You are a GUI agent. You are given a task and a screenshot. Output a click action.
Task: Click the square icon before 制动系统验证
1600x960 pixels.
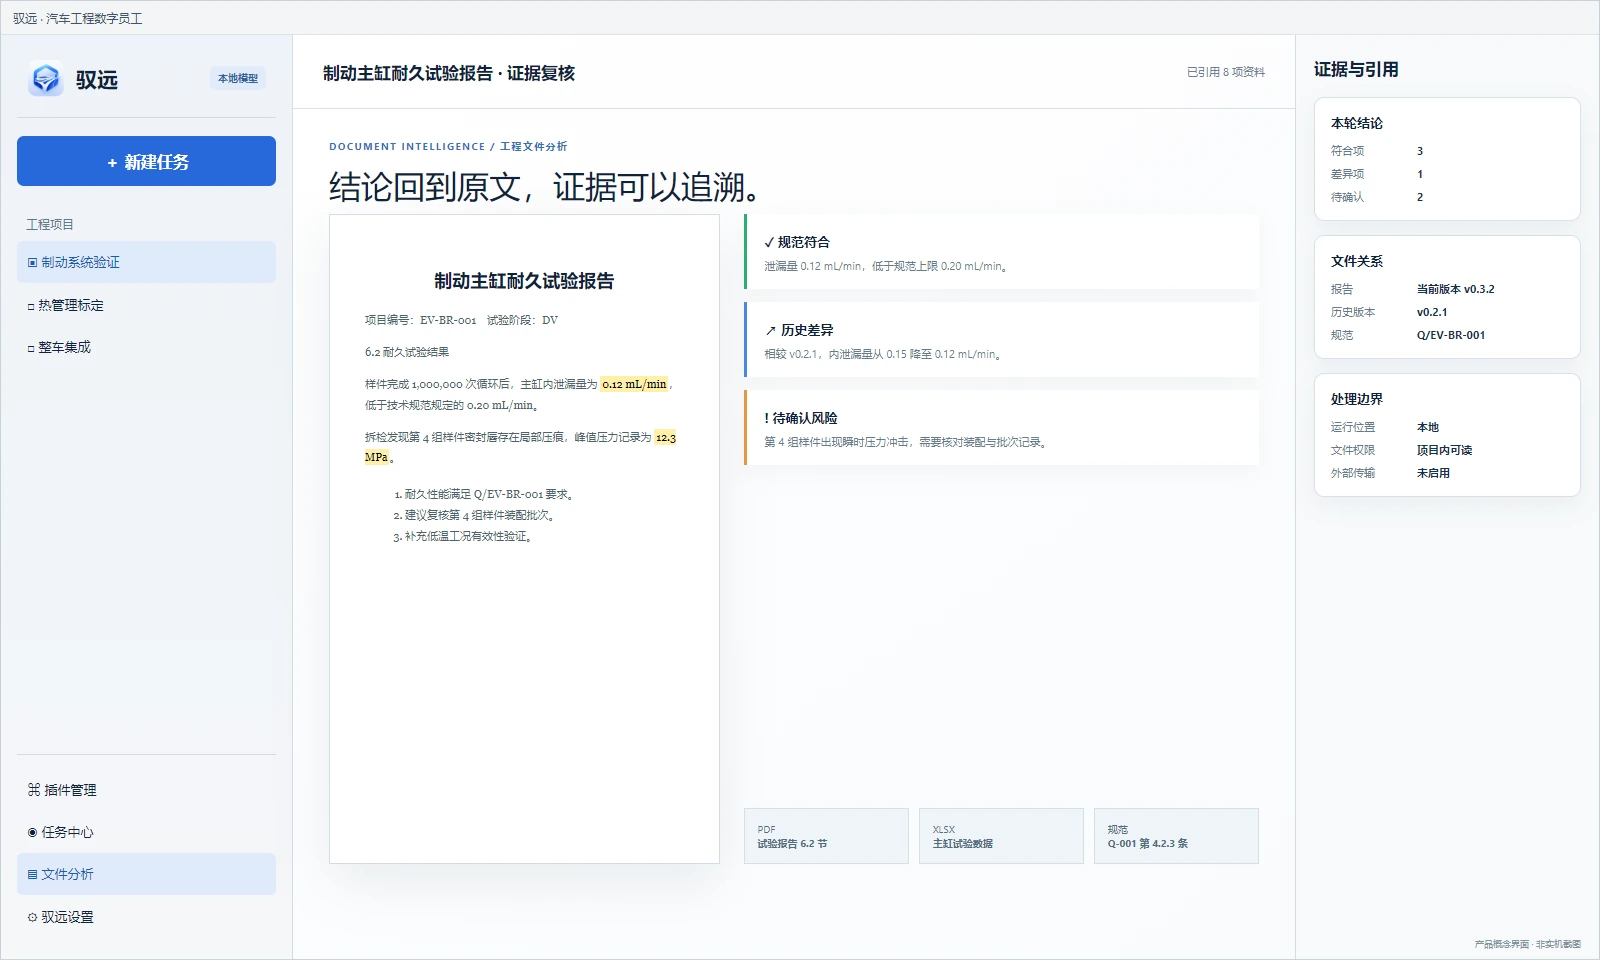pyautogui.click(x=32, y=263)
